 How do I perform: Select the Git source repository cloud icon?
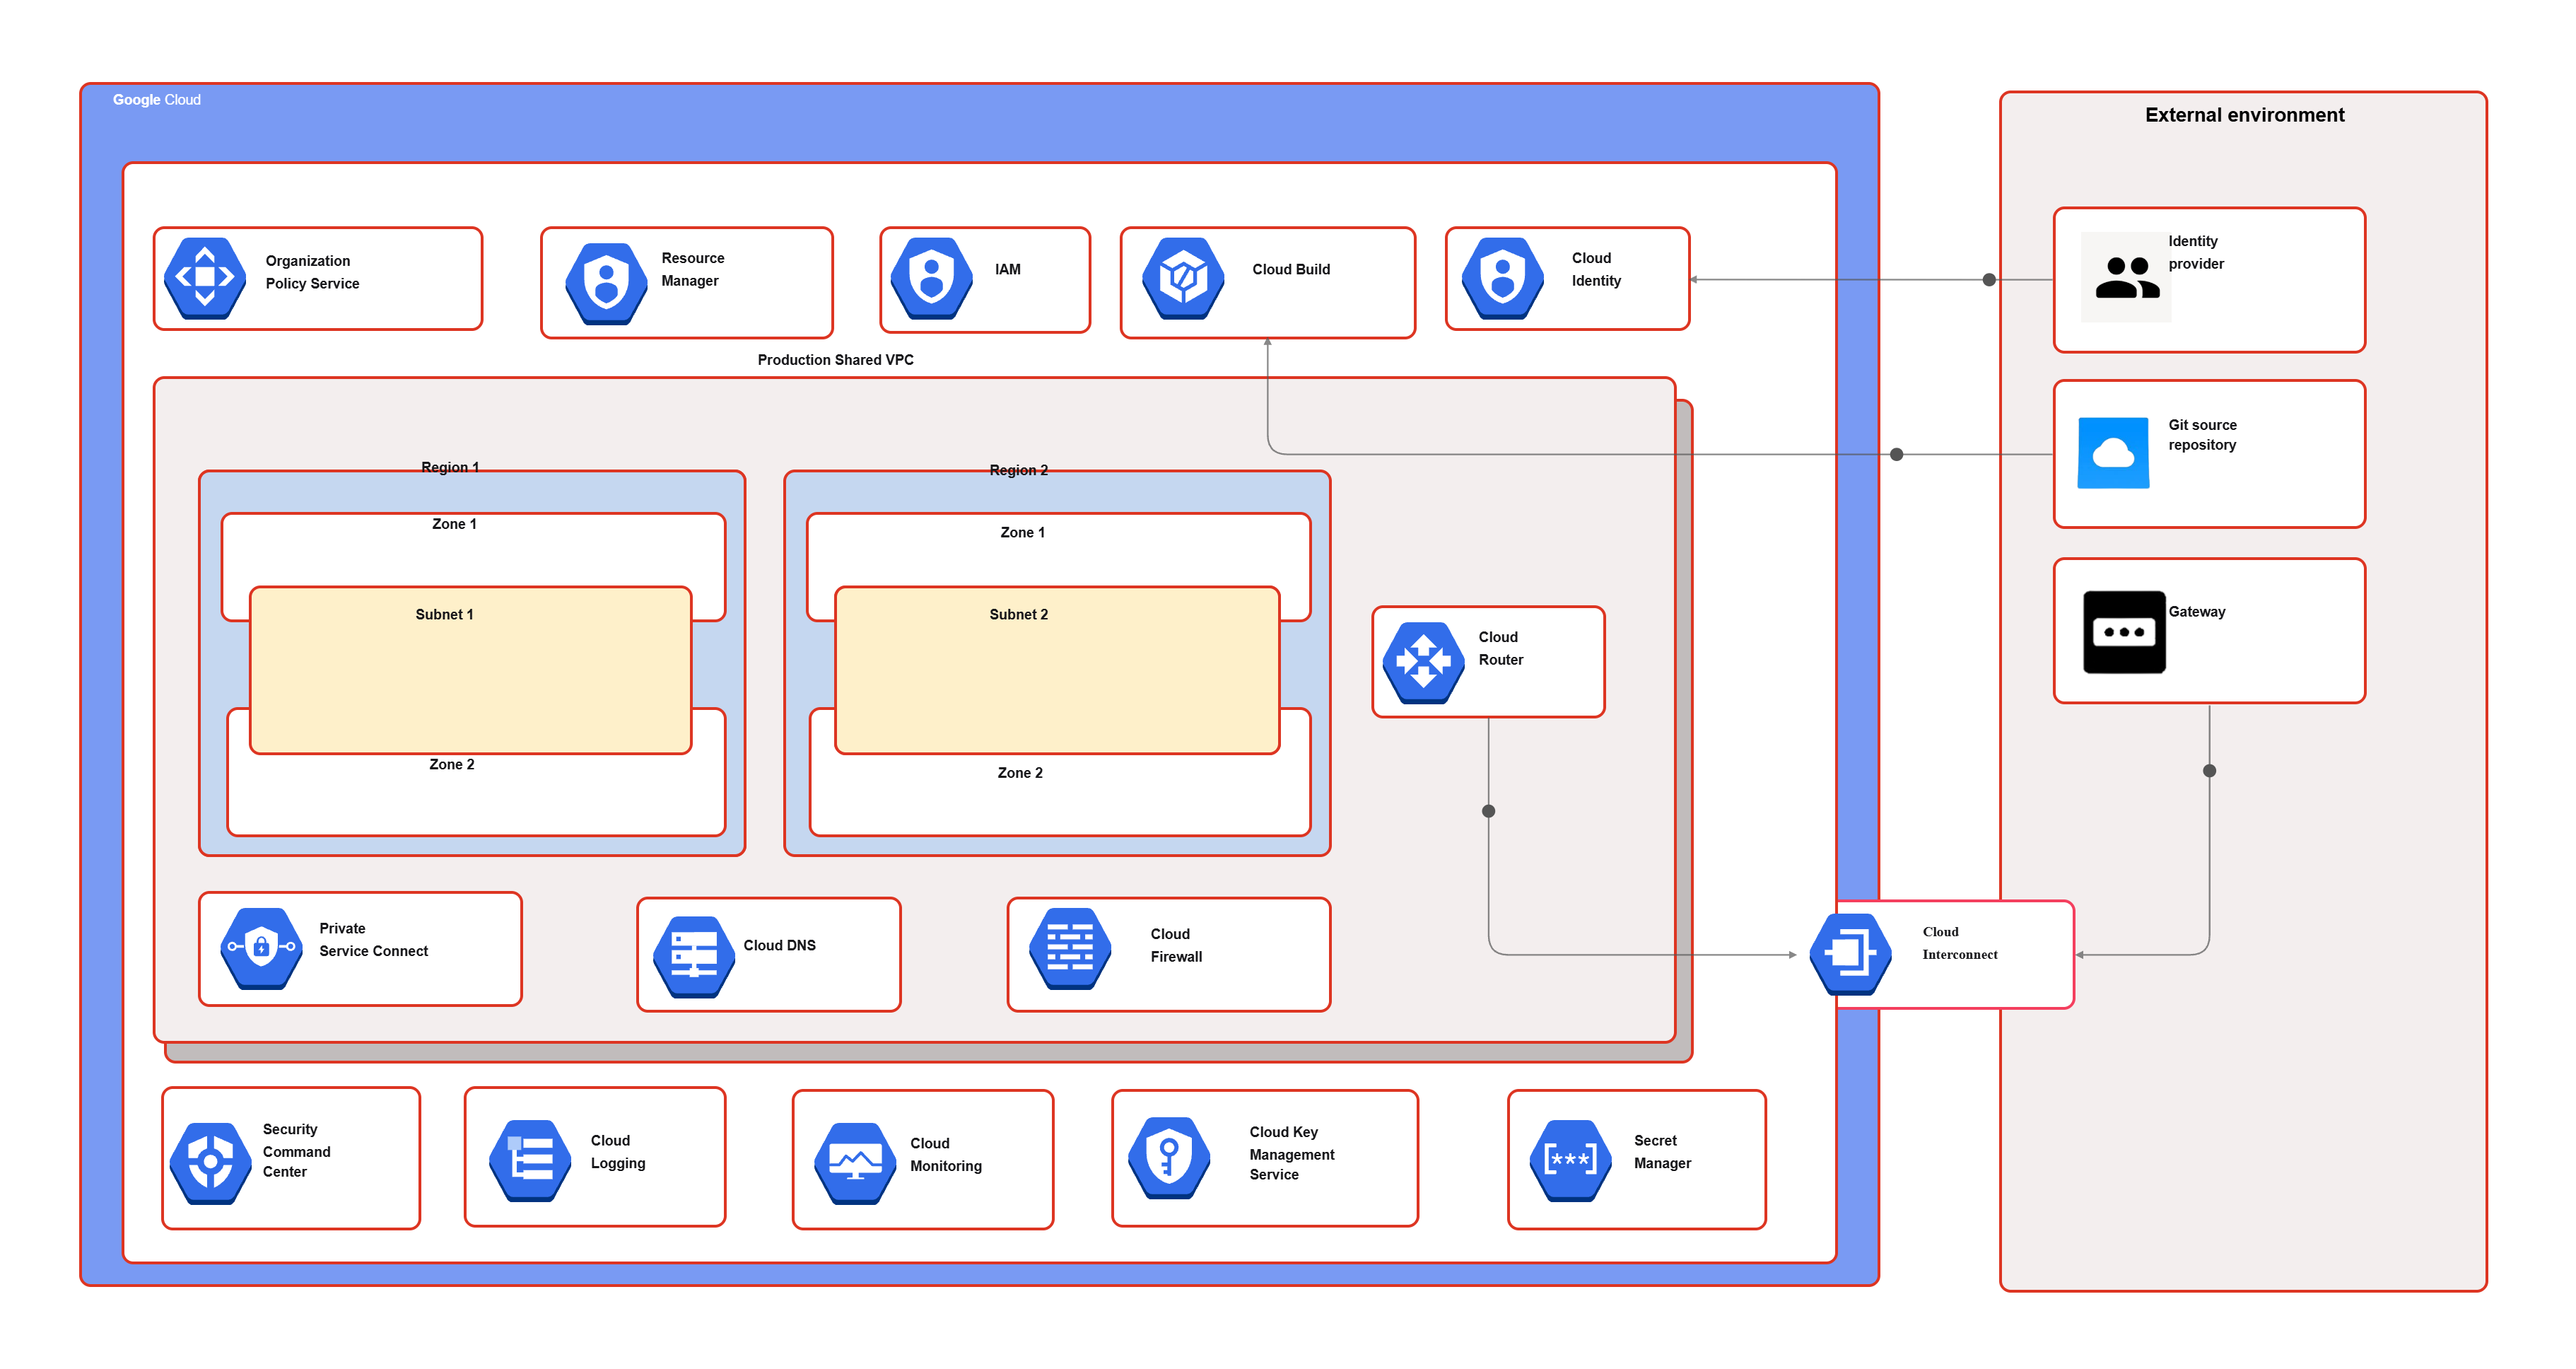pos(2113,453)
